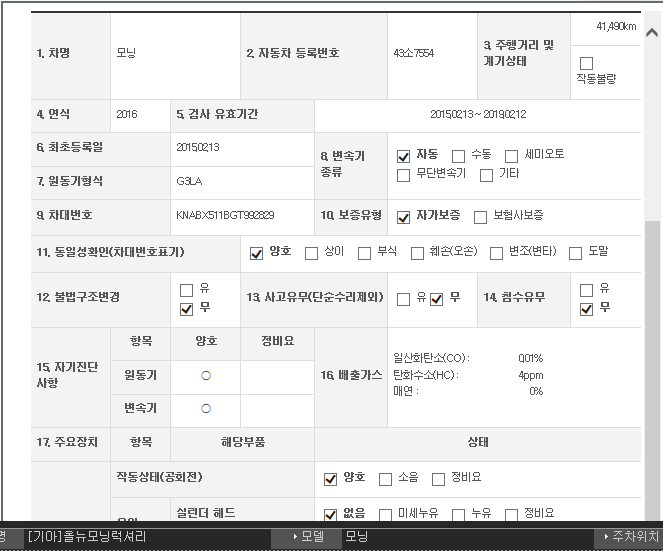
Task: Check 상이 for VIN identity confirmation
Action: (311, 253)
